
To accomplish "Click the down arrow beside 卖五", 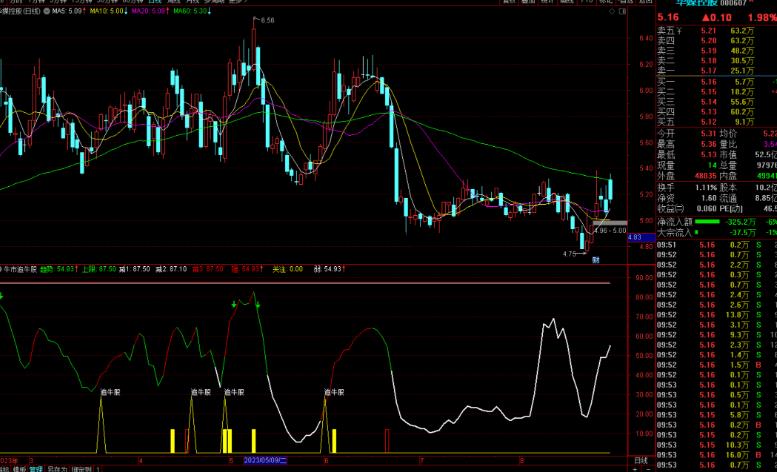I will 679,31.
